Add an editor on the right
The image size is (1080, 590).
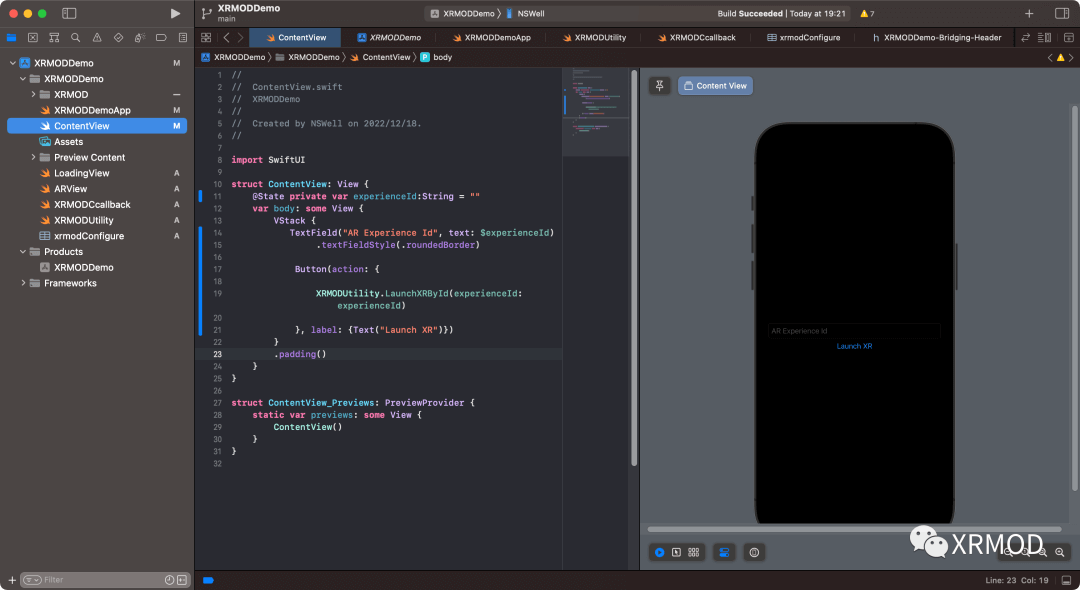1068,38
